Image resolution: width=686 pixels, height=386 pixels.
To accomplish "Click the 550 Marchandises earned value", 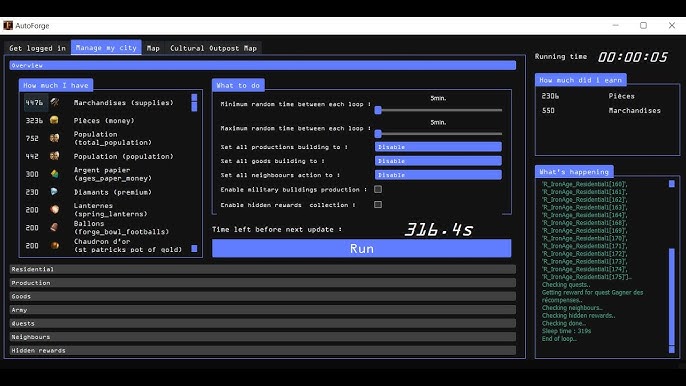I will coord(548,110).
